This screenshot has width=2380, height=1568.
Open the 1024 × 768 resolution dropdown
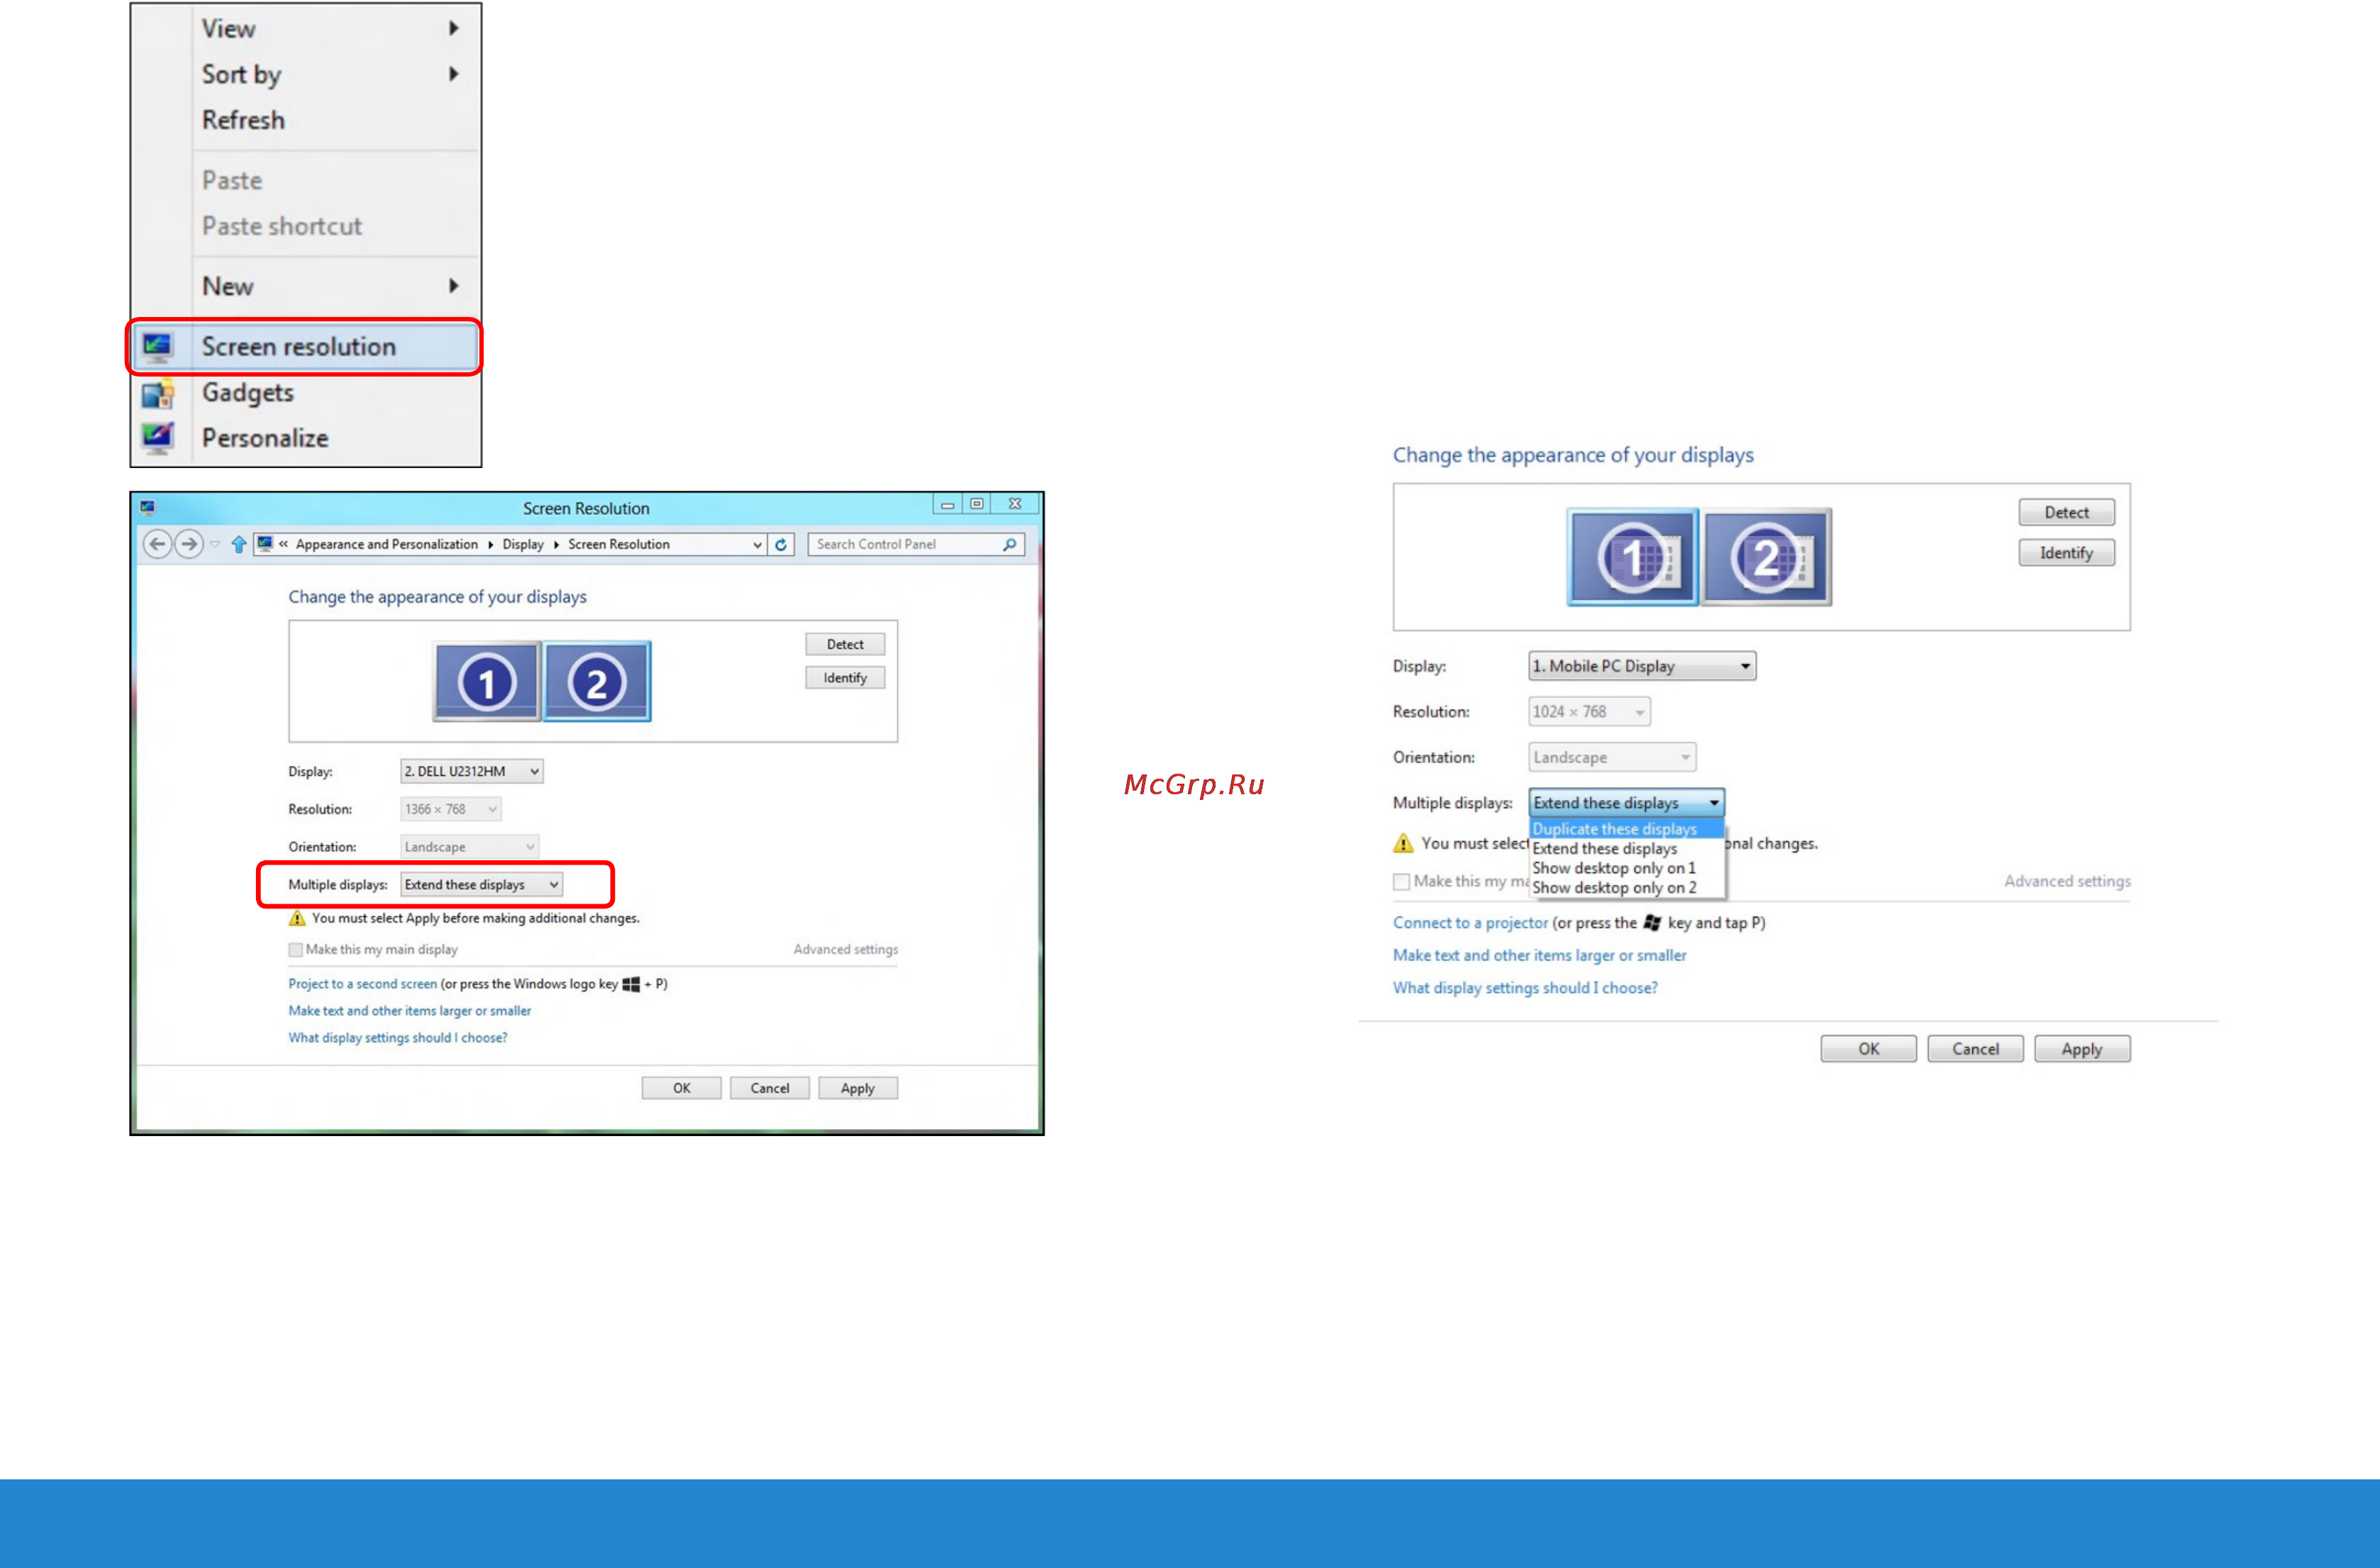(1589, 712)
